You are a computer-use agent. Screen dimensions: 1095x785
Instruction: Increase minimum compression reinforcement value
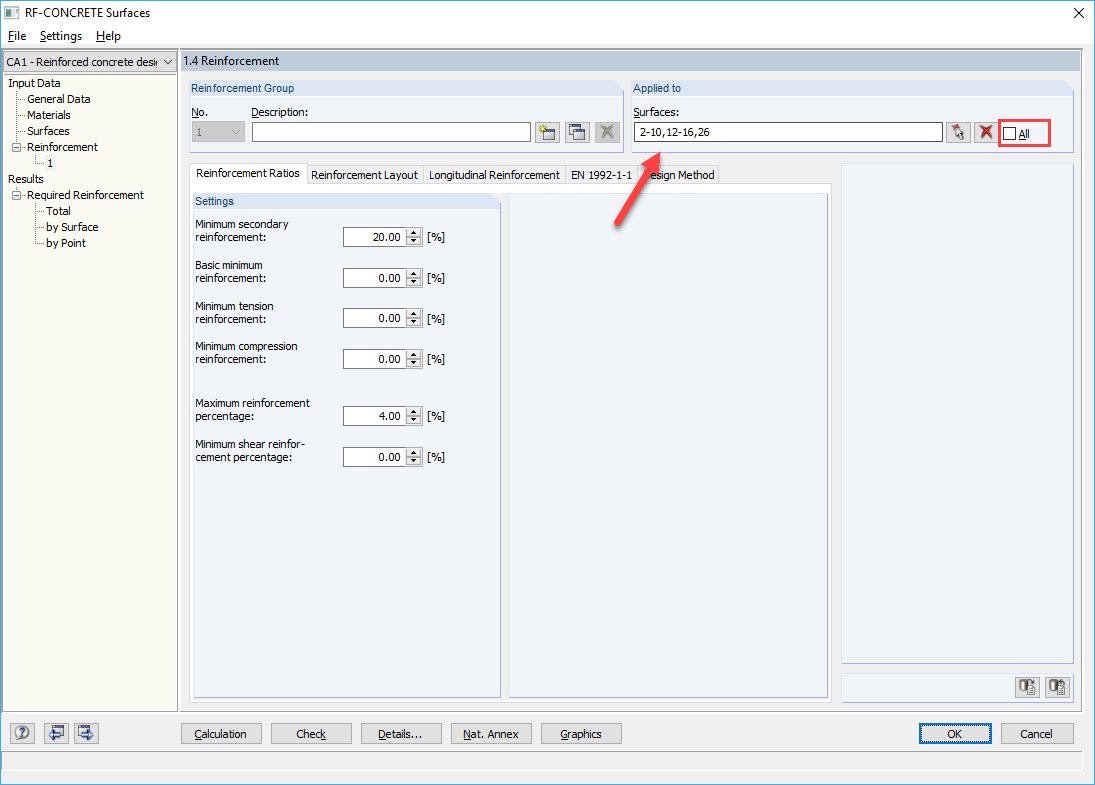414,355
